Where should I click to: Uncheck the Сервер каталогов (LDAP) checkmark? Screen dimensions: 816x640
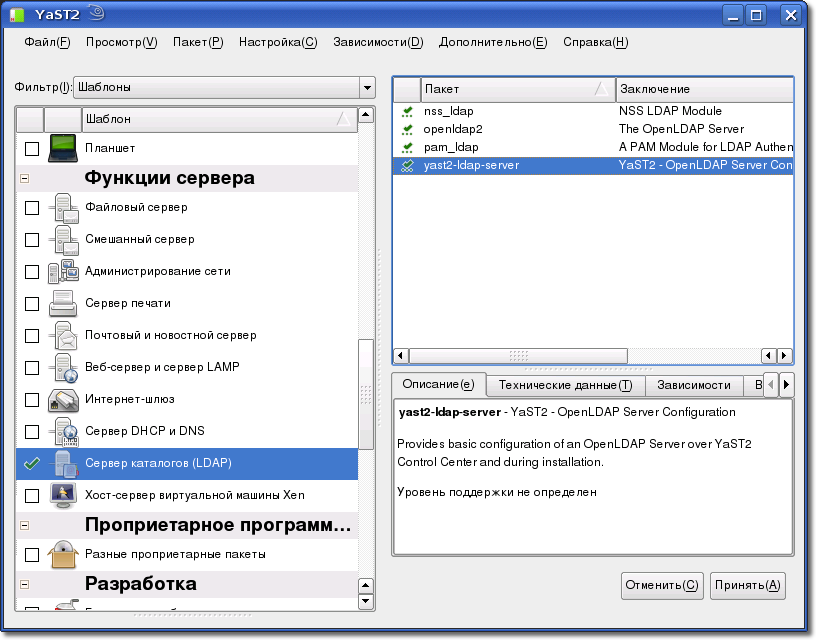click(32, 464)
